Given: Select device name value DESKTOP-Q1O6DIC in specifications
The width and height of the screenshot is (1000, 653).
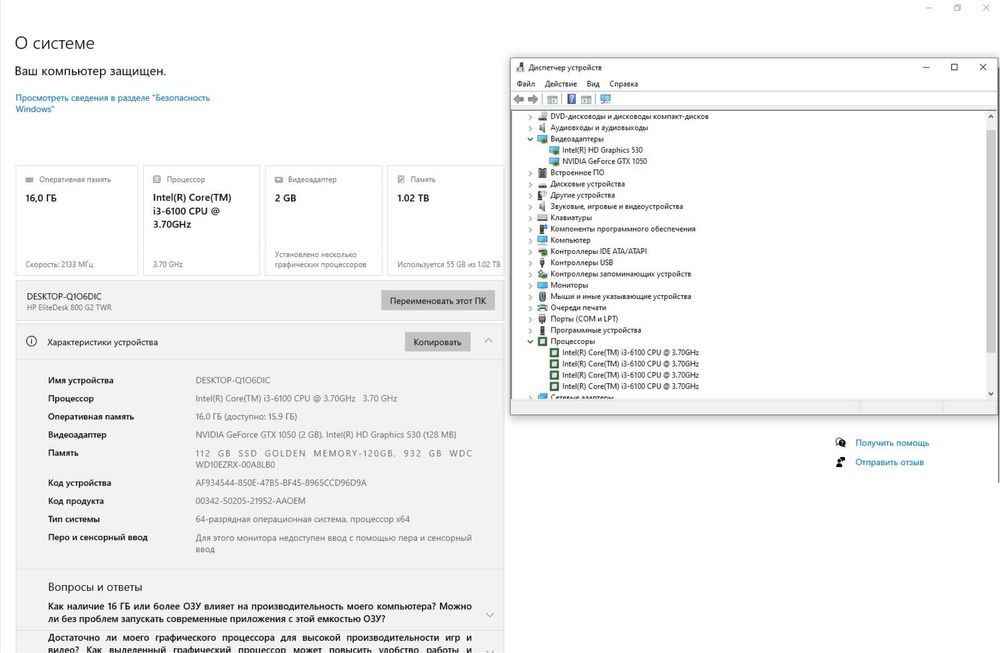Looking at the screenshot, I should (233, 380).
